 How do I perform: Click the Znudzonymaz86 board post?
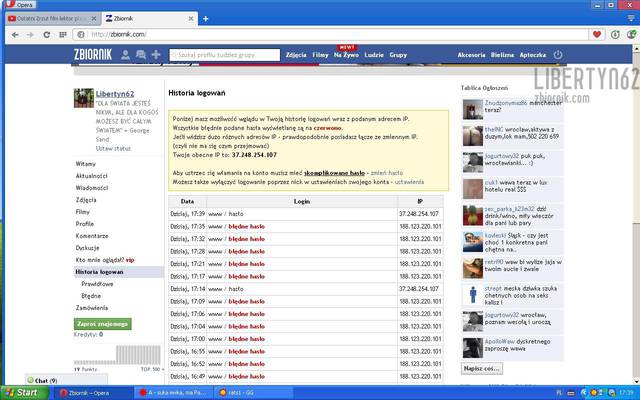pyautogui.click(x=513, y=109)
